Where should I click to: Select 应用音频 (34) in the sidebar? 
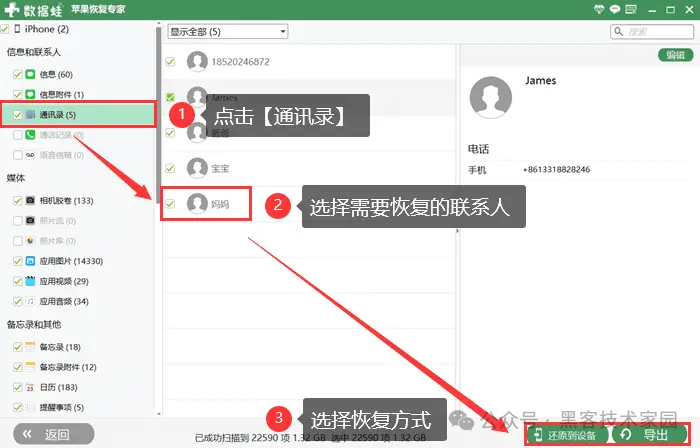click(x=64, y=302)
